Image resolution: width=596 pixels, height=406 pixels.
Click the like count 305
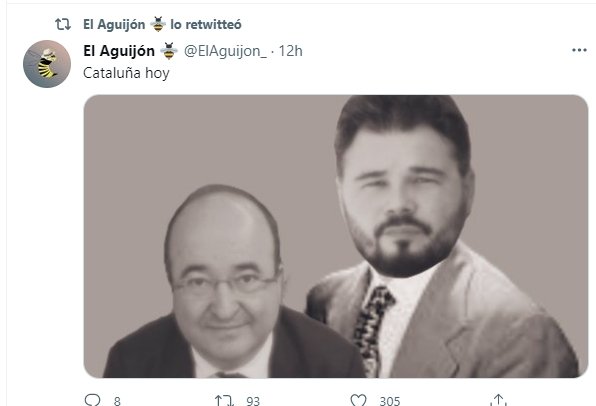click(390, 401)
